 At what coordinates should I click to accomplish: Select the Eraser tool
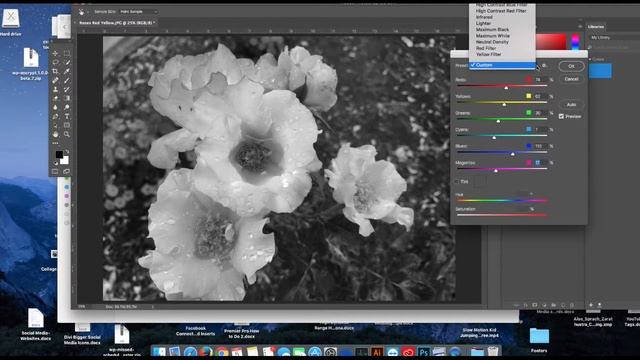tap(55, 98)
